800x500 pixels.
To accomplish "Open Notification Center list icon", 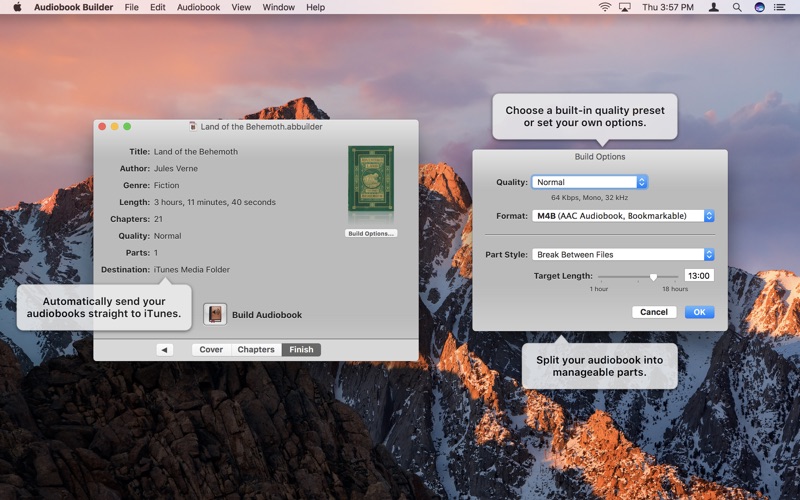I will (781, 7).
